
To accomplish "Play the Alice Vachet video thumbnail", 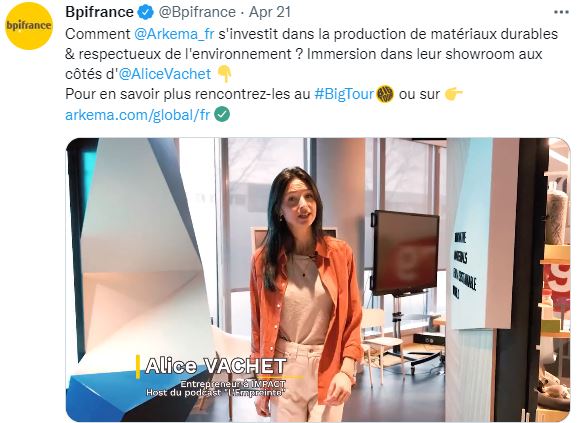I will (x=318, y=280).
